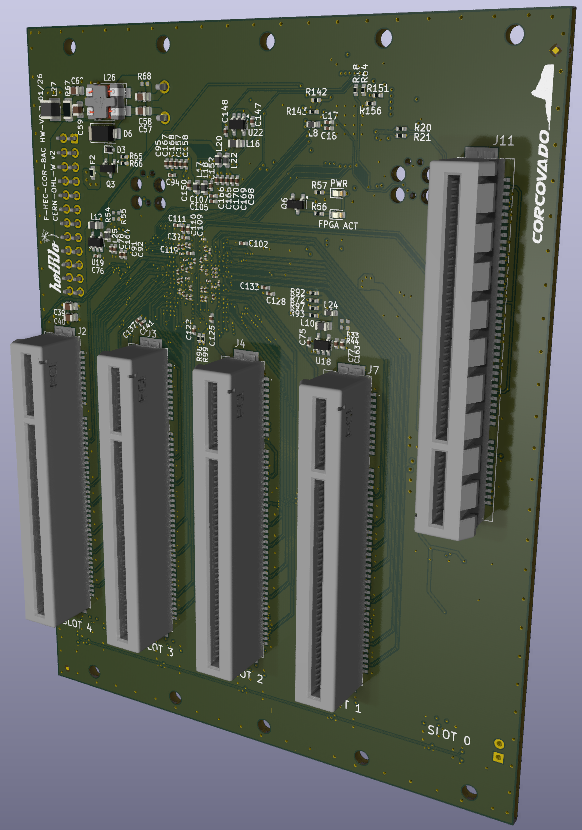Click the R151 label
This screenshot has height=830, width=582.
pos(378,88)
